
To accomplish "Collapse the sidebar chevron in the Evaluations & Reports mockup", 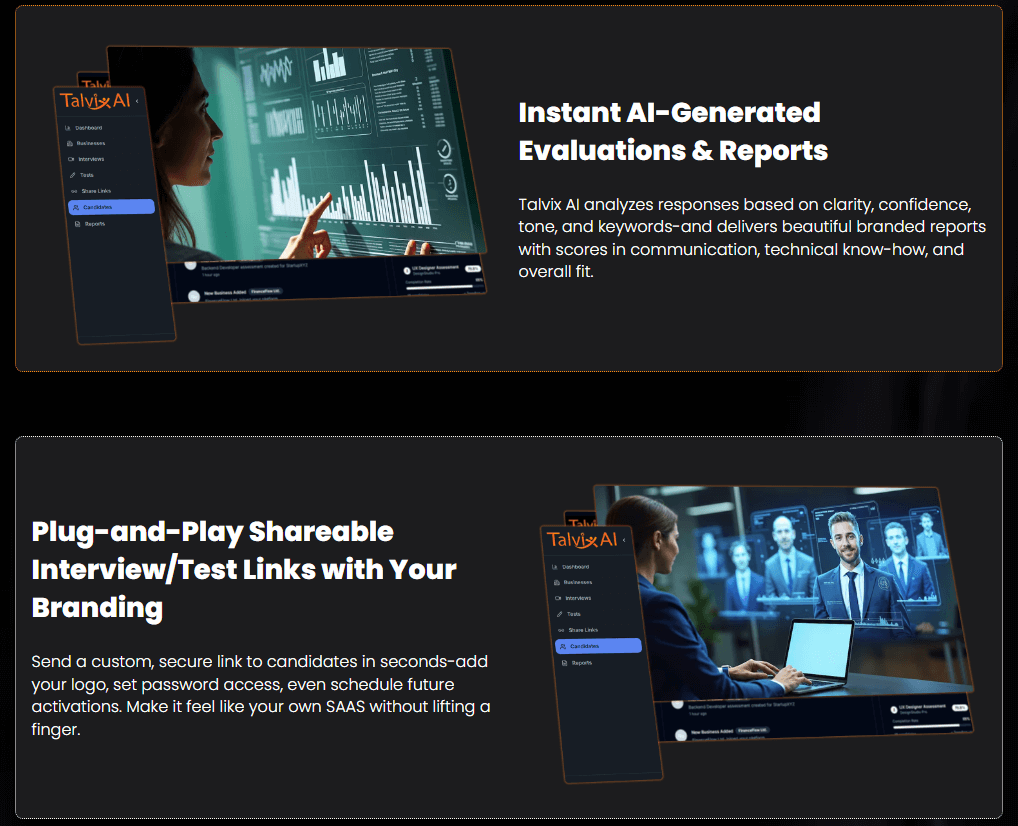I will pos(137,101).
